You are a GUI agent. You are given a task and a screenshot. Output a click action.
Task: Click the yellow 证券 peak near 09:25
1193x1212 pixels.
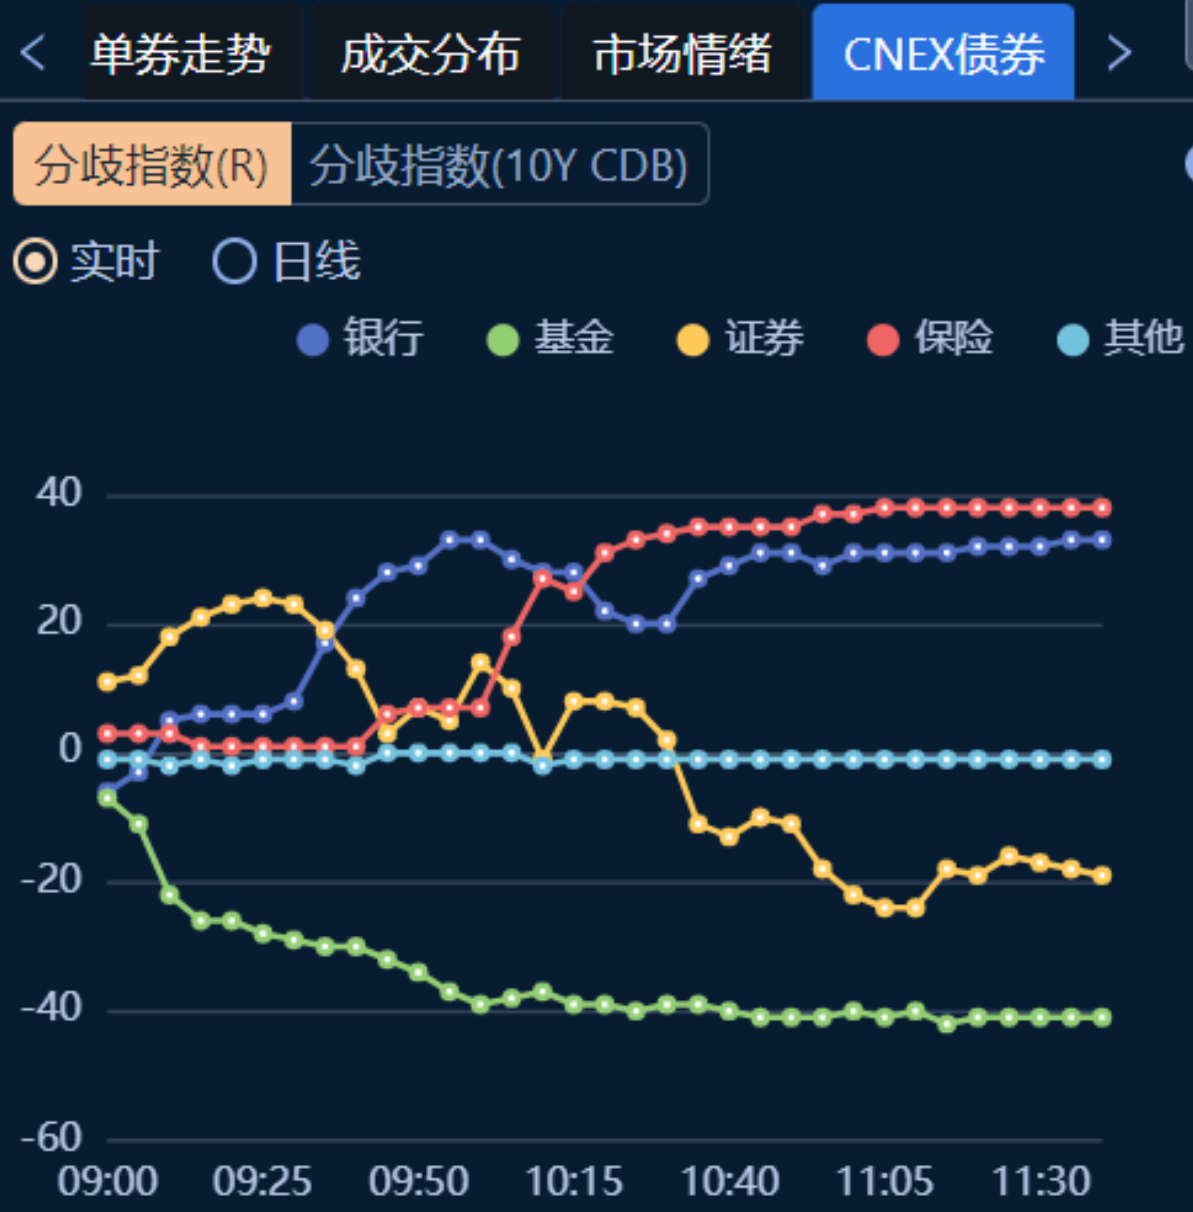(x=263, y=598)
